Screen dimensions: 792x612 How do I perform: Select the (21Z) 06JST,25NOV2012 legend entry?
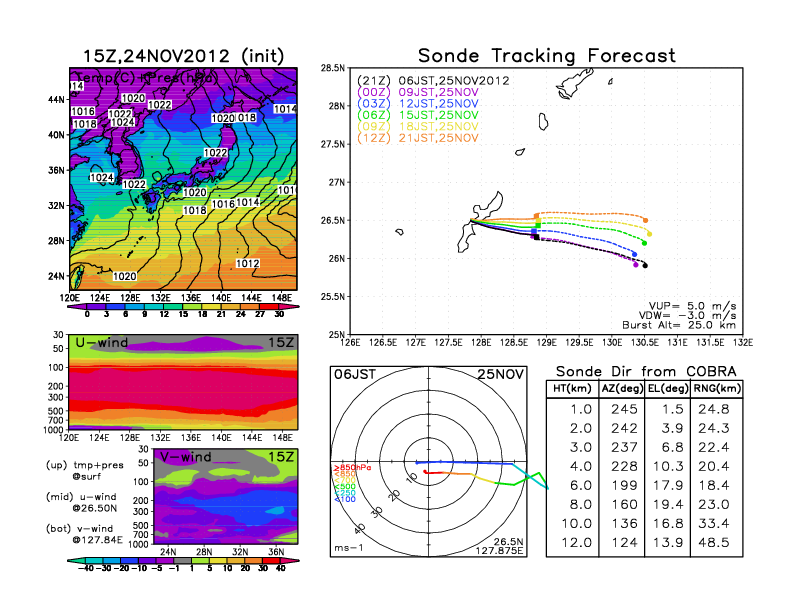coord(429,79)
